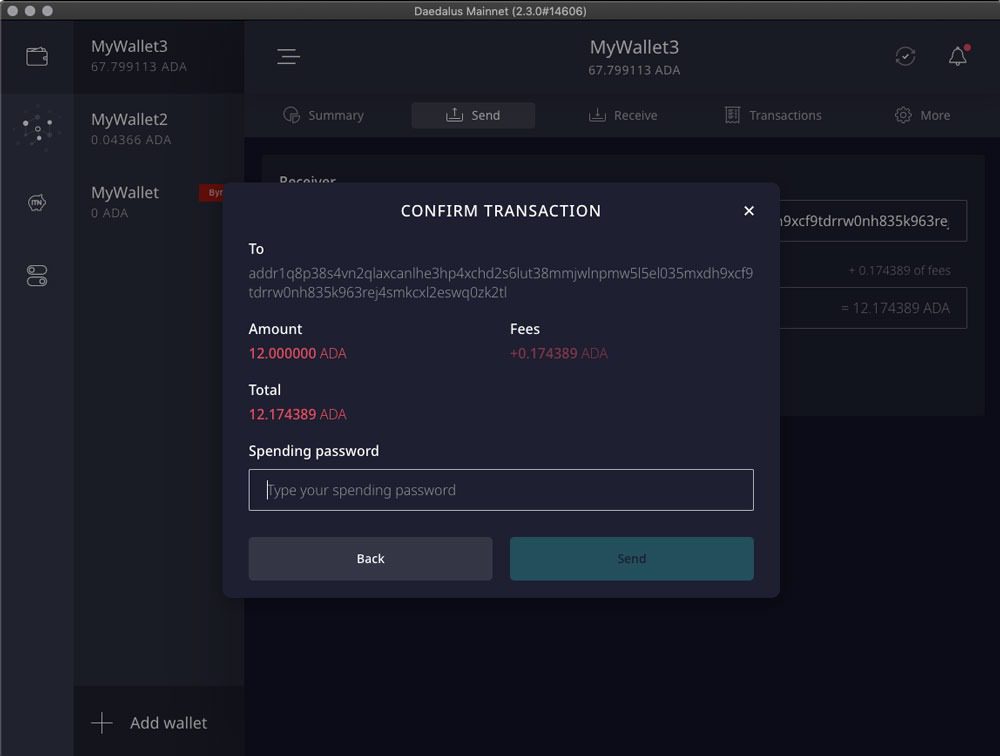Image resolution: width=1000 pixels, height=756 pixels.
Task: Go Back from the confirmation dialog
Action: (370, 558)
